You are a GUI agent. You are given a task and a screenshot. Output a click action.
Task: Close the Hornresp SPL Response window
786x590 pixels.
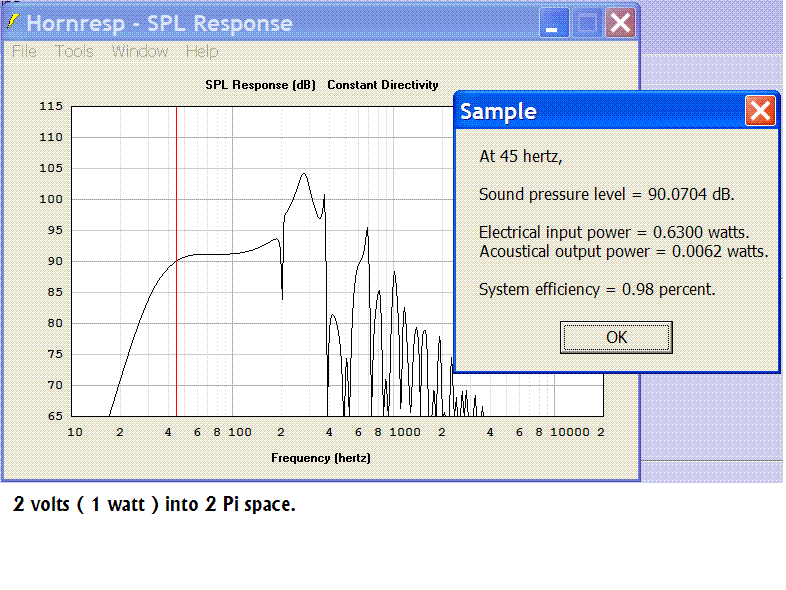coord(620,23)
